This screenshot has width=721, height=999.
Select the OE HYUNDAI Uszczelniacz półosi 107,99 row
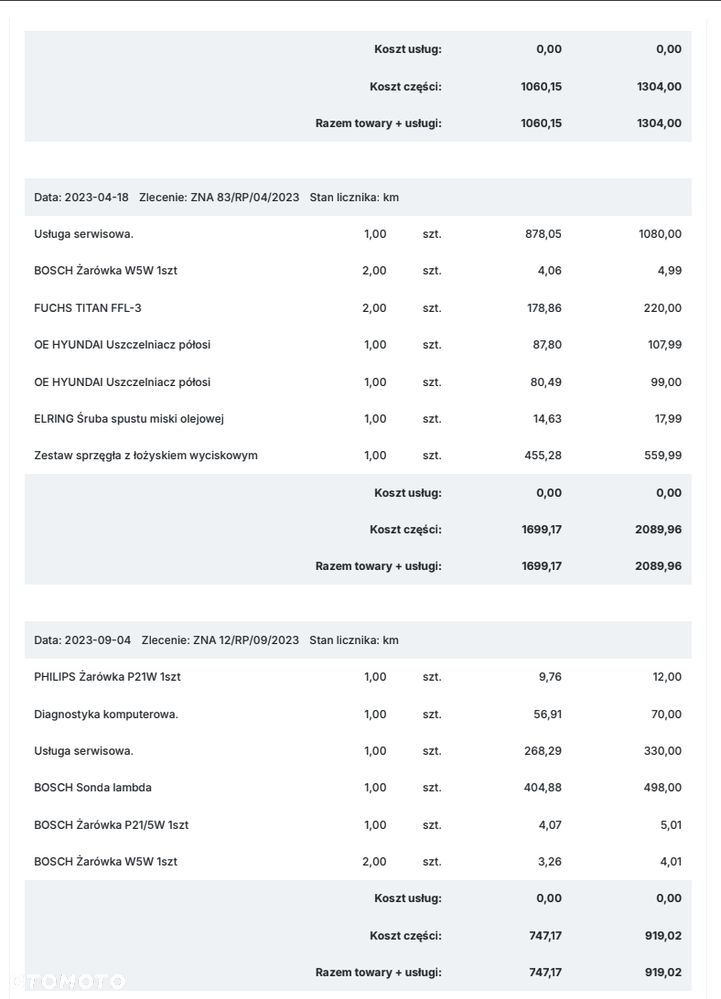click(x=358, y=345)
